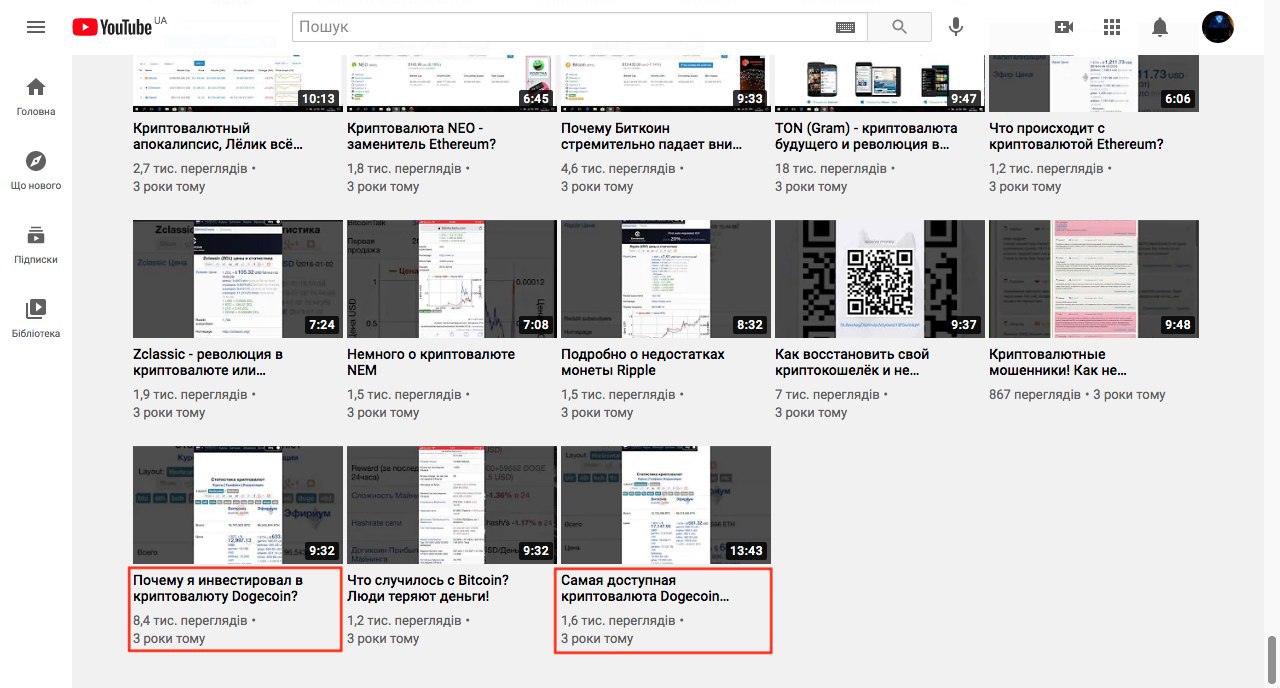
Task: Open 'Почему я инвестировал в криптовалюту Dogecoin?' title
Action: (218, 588)
